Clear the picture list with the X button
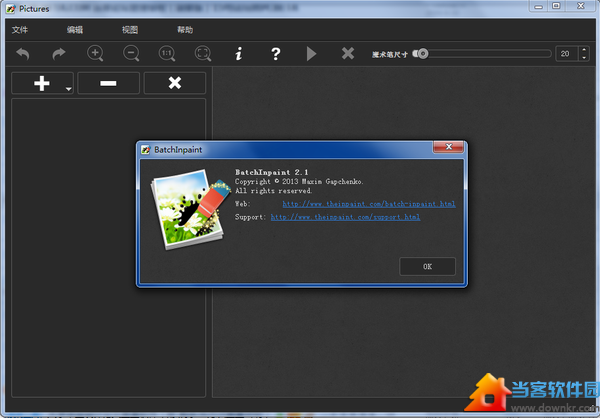 pos(175,83)
